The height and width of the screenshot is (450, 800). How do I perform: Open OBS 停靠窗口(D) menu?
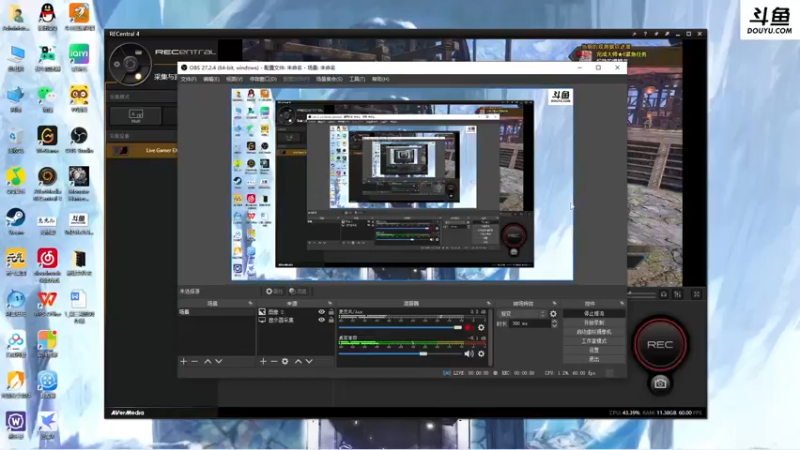[x=263, y=79]
